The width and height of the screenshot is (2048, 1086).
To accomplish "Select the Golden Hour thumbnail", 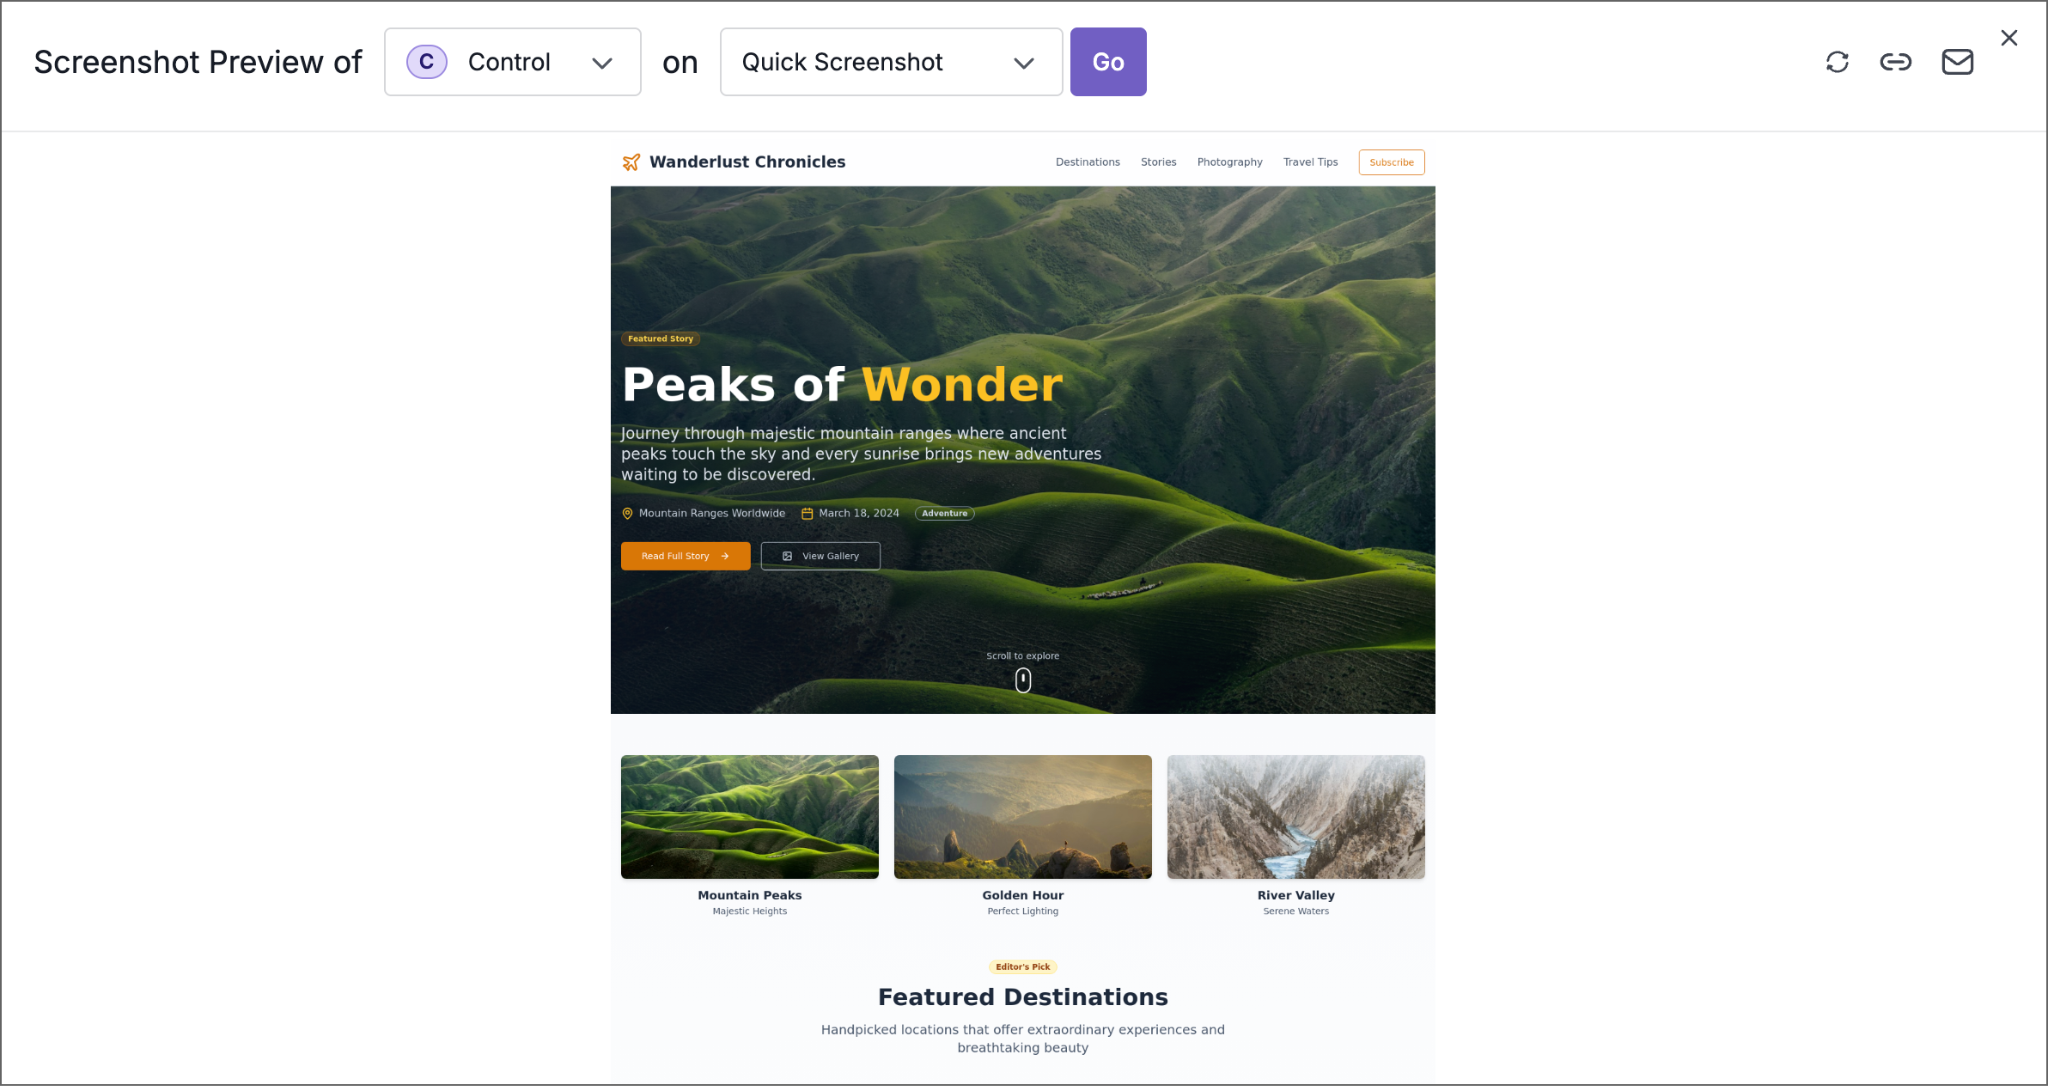I will point(1023,817).
